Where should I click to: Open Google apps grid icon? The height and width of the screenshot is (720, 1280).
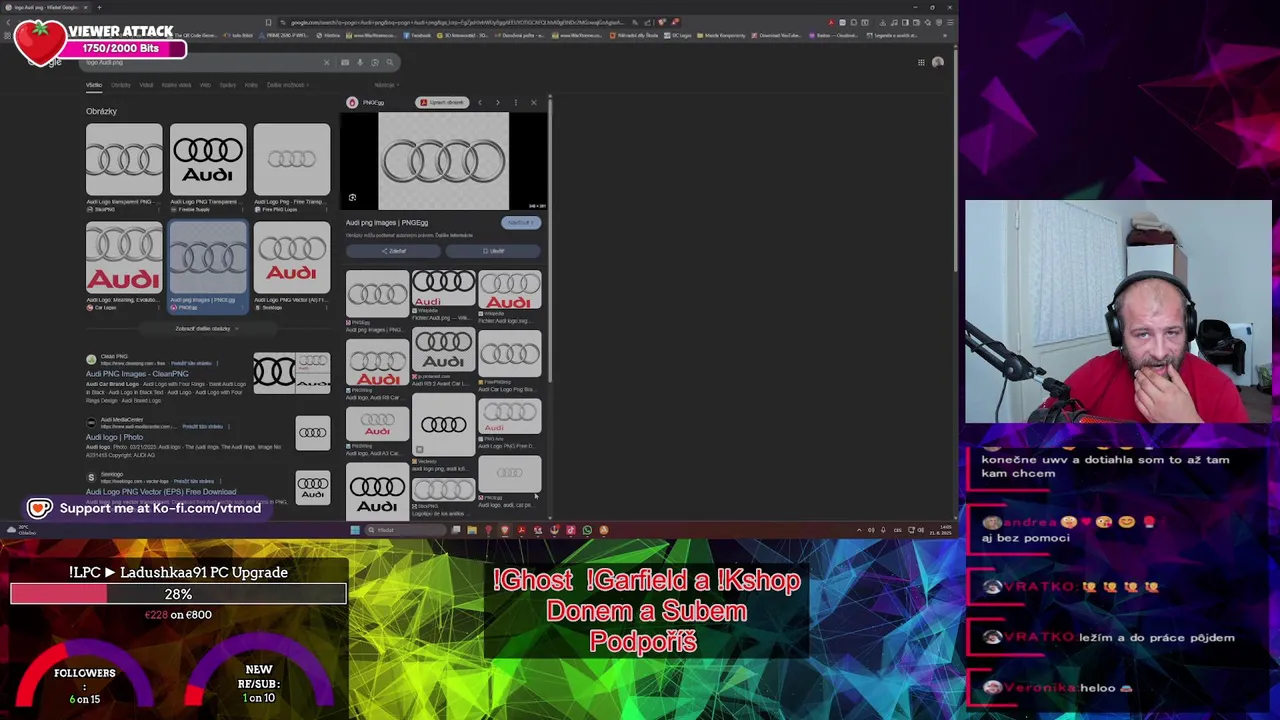pyautogui.click(x=921, y=62)
